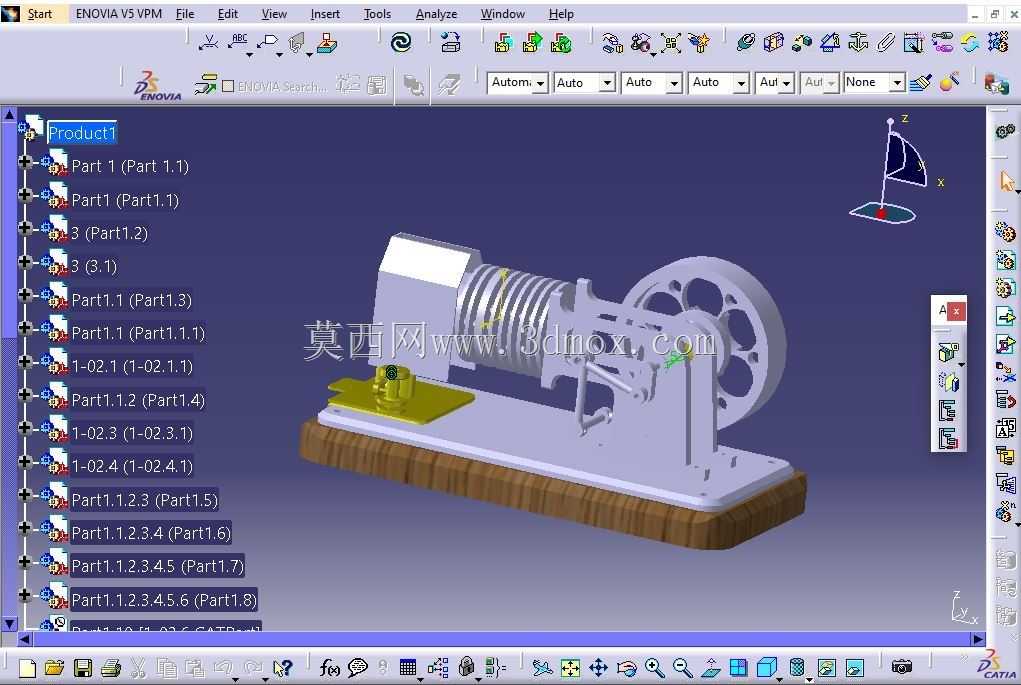The image size is (1021, 685).
Task: Select Part1.1.2.3 (Part1.5) tree item
Action: pyautogui.click(x=145, y=500)
